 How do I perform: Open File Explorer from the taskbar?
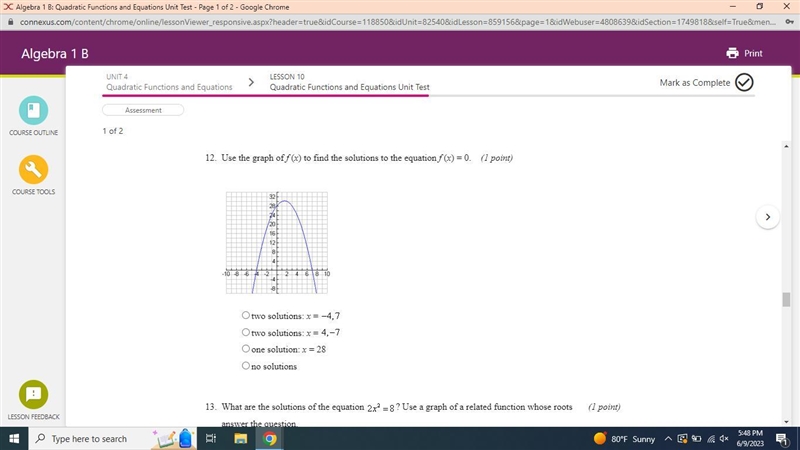click(241, 439)
